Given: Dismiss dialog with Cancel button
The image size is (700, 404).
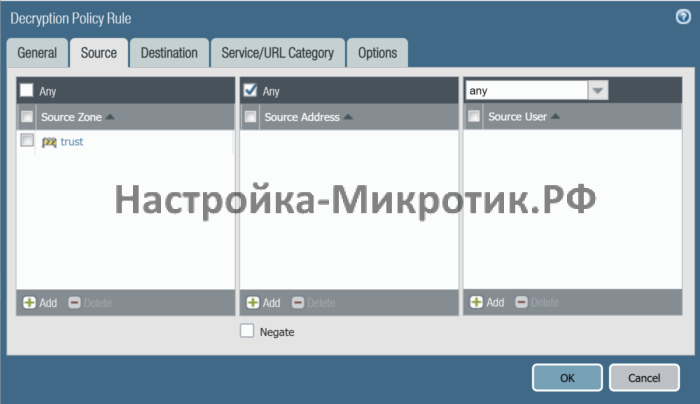Looking at the screenshot, I should click(644, 378).
